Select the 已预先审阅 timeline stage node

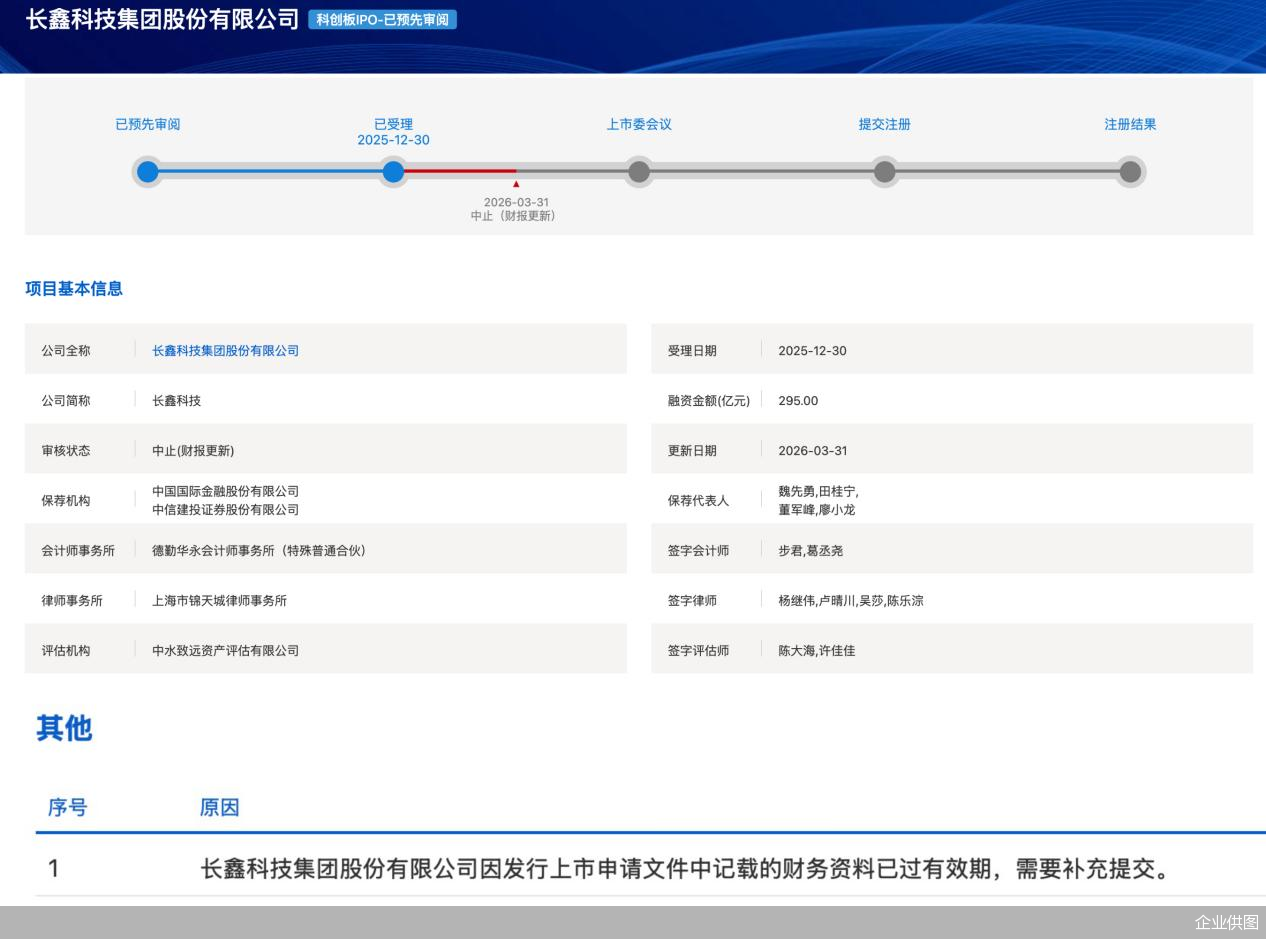(x=148, y=172)
